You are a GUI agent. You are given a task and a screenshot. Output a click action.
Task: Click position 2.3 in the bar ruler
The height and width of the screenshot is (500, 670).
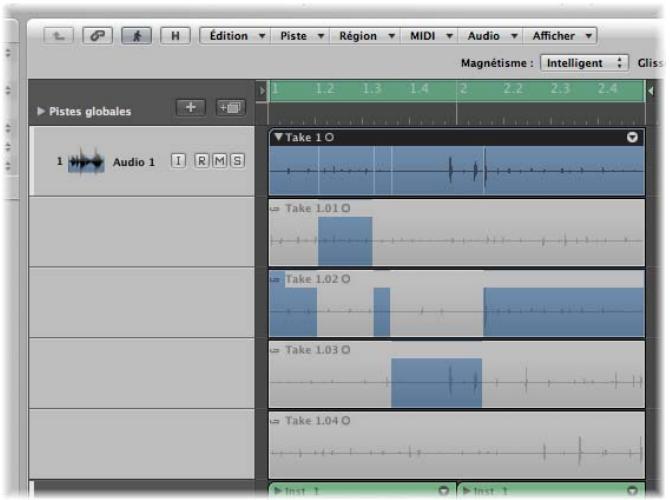[559, 89]
